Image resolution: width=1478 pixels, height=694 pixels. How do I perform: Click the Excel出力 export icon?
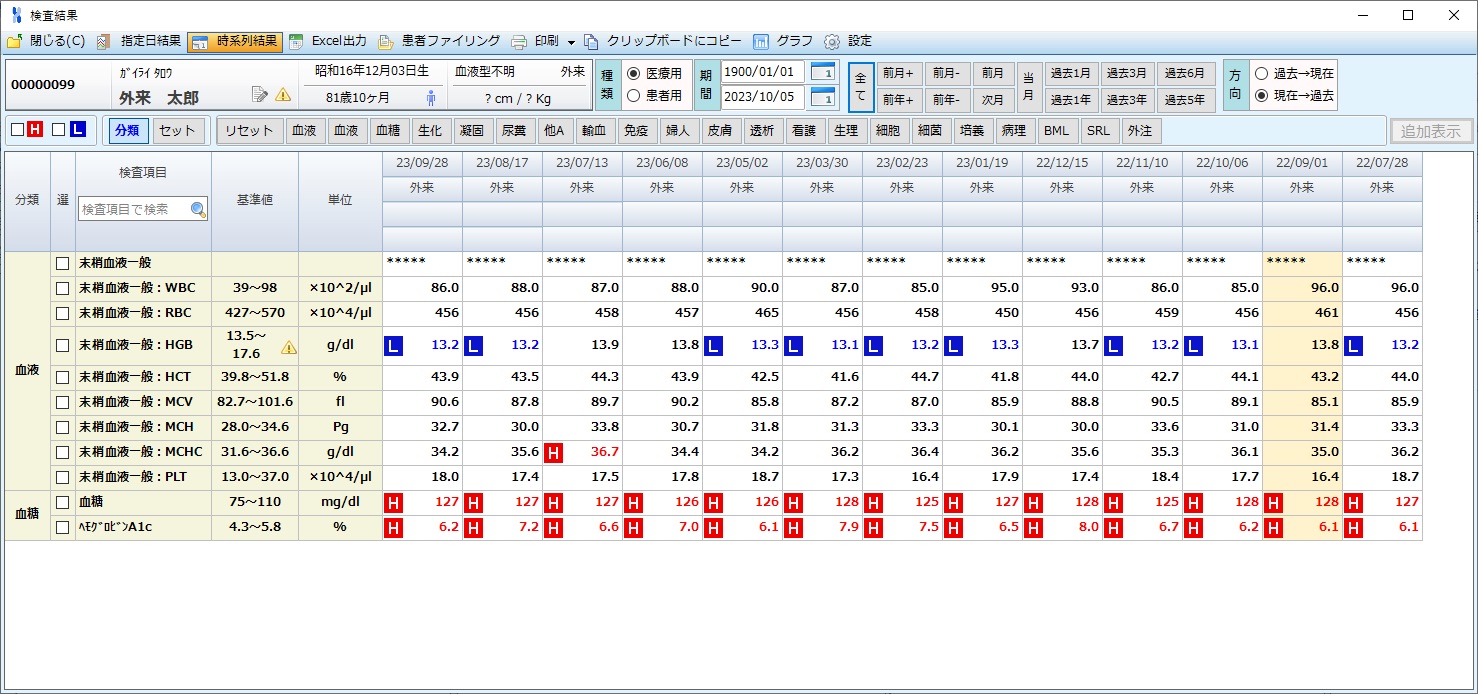coord(298,42)
